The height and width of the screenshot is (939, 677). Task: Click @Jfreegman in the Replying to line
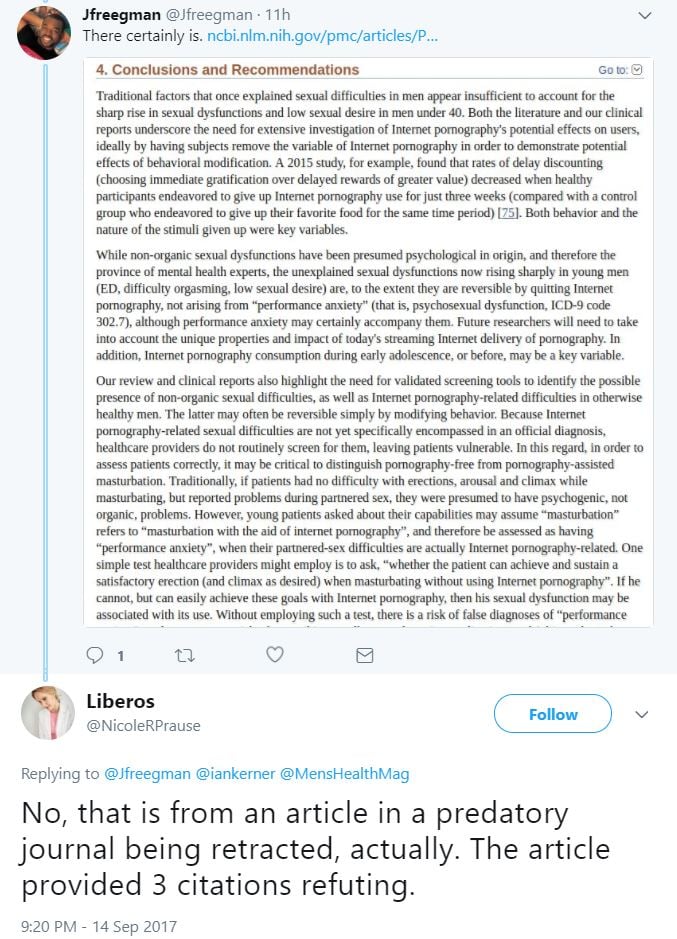click(x=146, y=773)
